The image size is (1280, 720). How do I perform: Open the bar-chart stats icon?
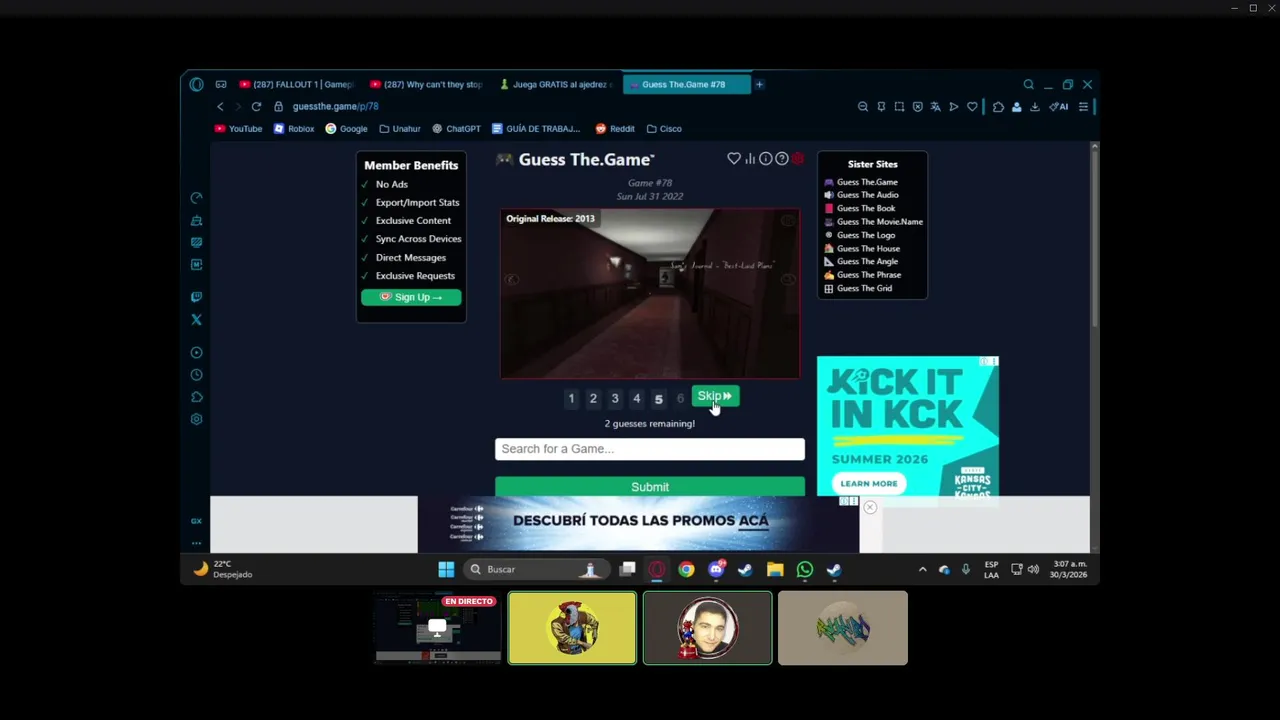750,159
